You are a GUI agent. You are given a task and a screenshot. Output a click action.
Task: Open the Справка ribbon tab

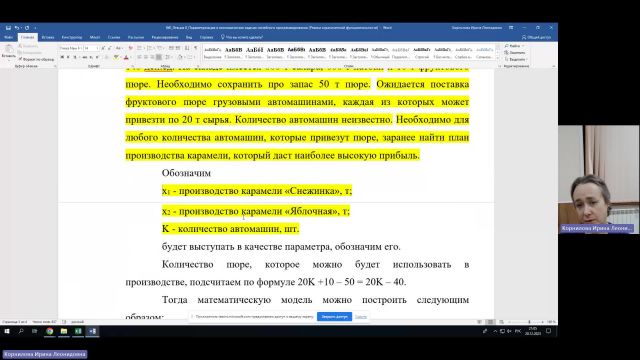[x=207, y=37]
